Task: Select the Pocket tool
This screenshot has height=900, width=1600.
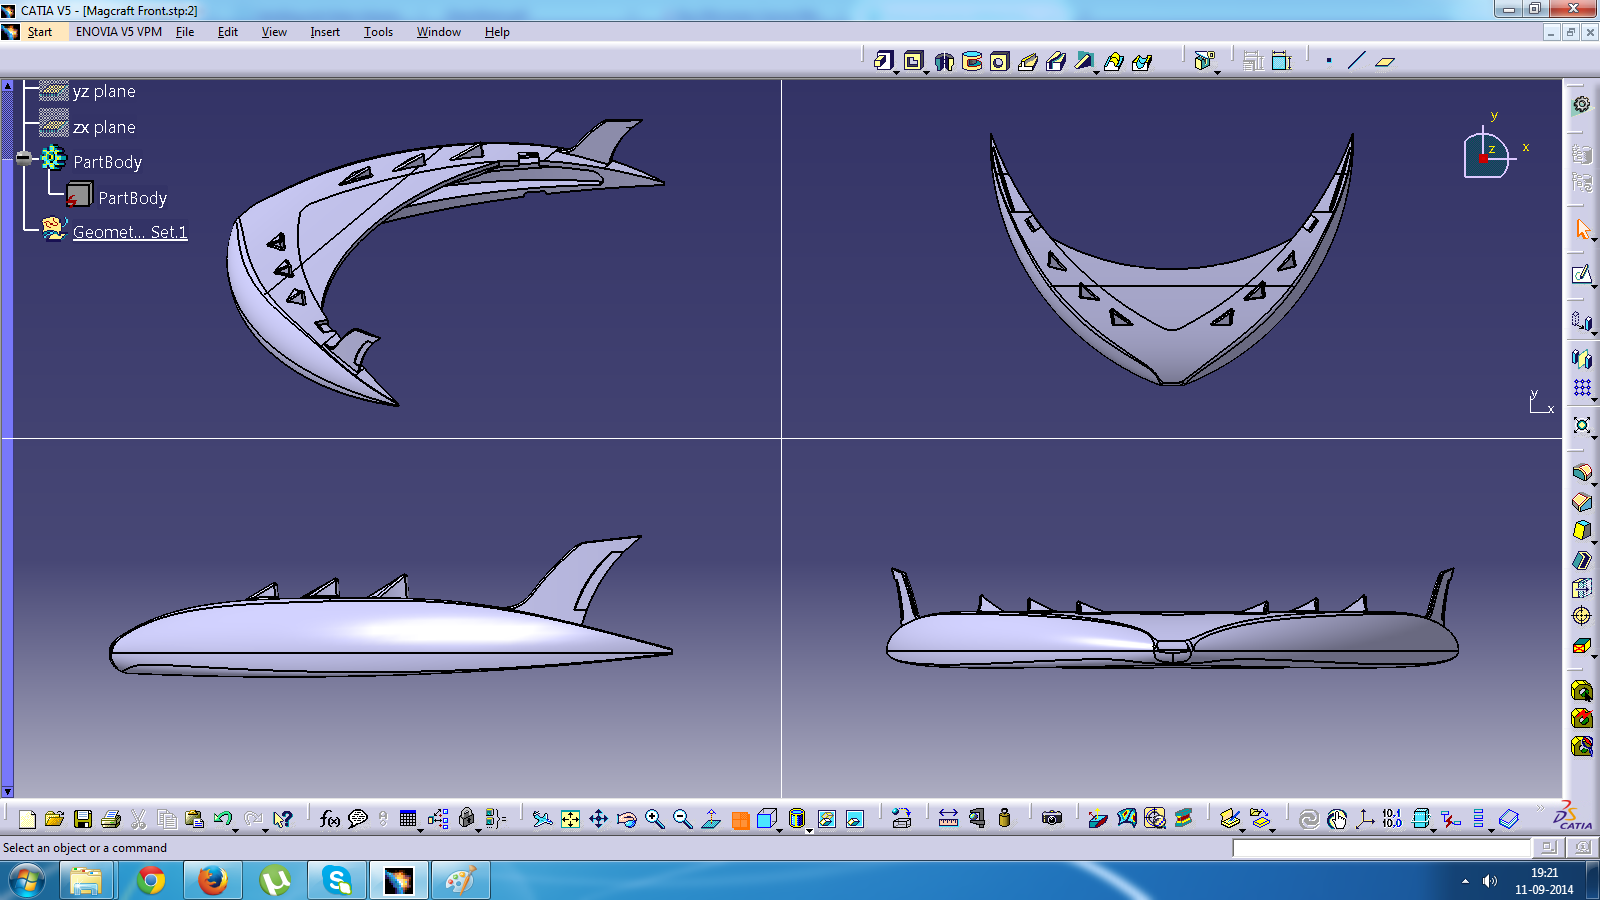Action: (x=913, y=61)
